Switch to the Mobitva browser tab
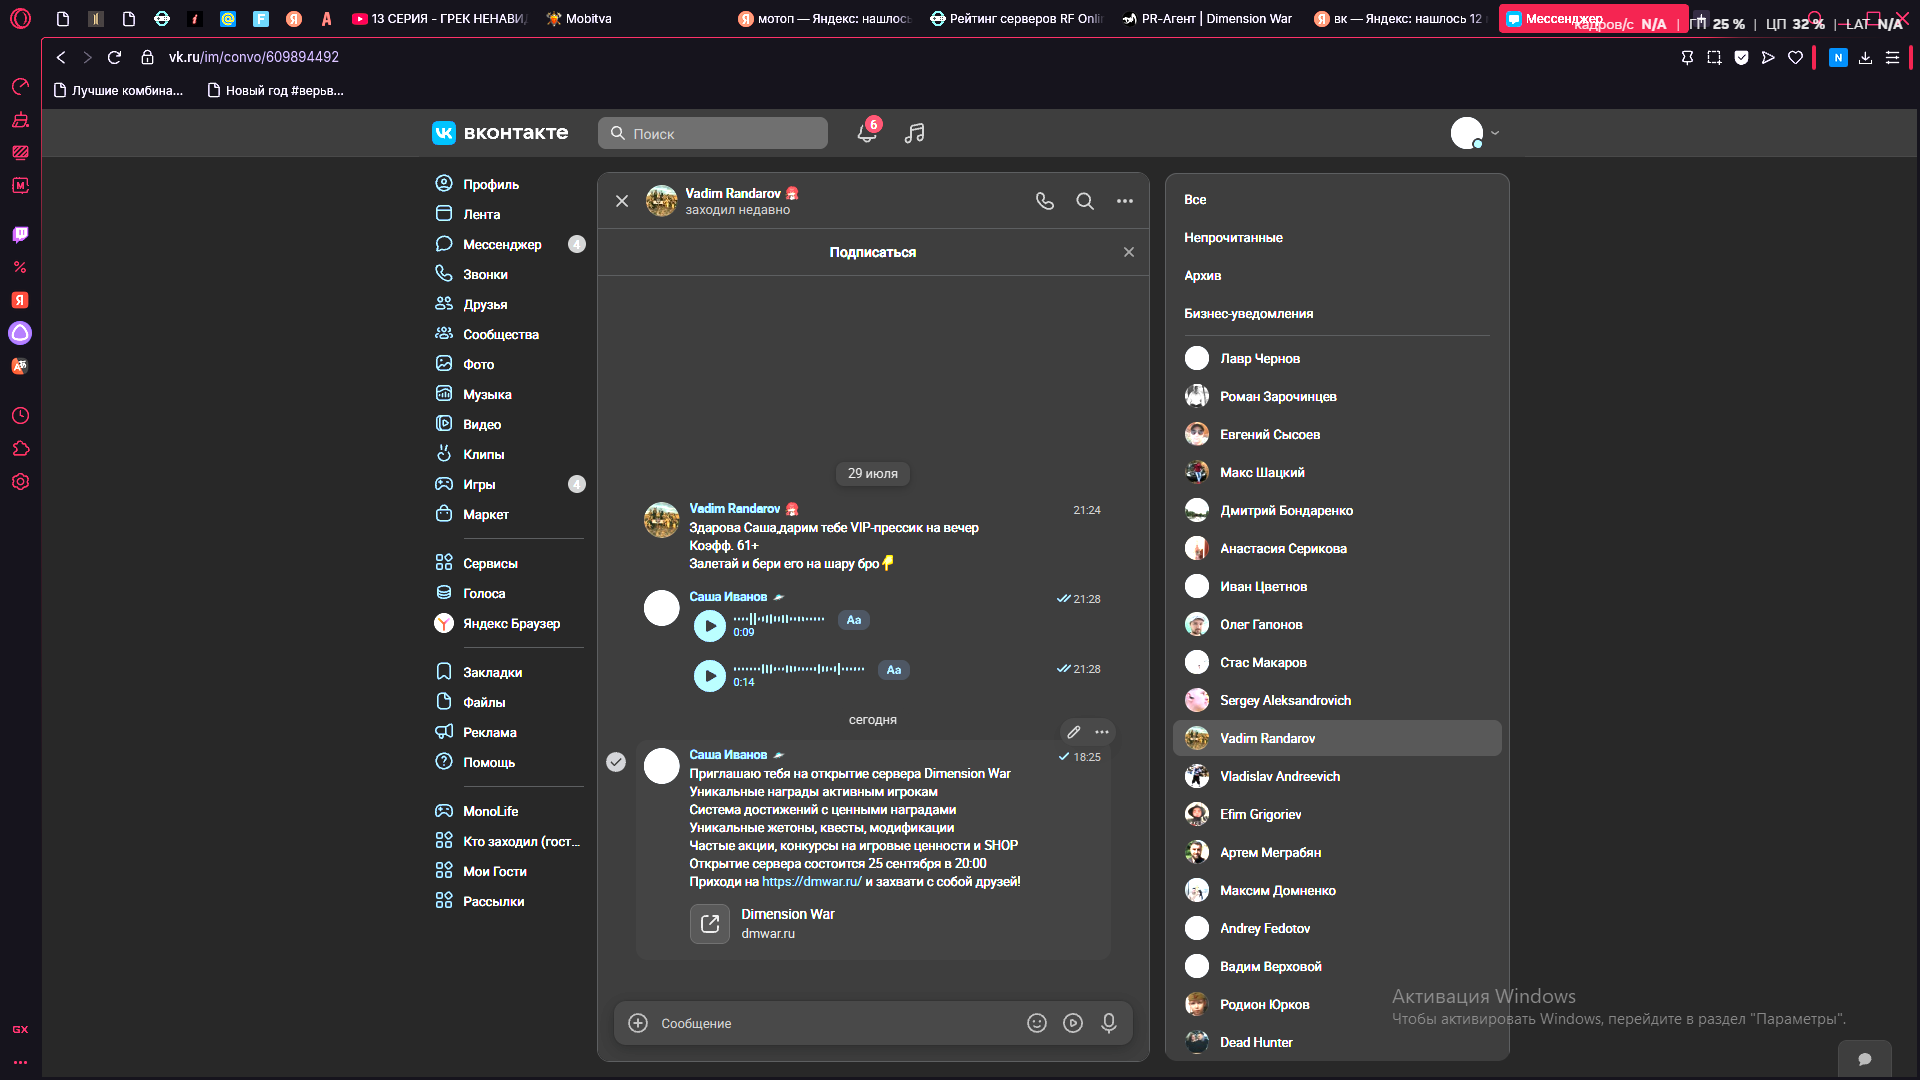This screenshot has width=1920, height=1080. (579, 18)
